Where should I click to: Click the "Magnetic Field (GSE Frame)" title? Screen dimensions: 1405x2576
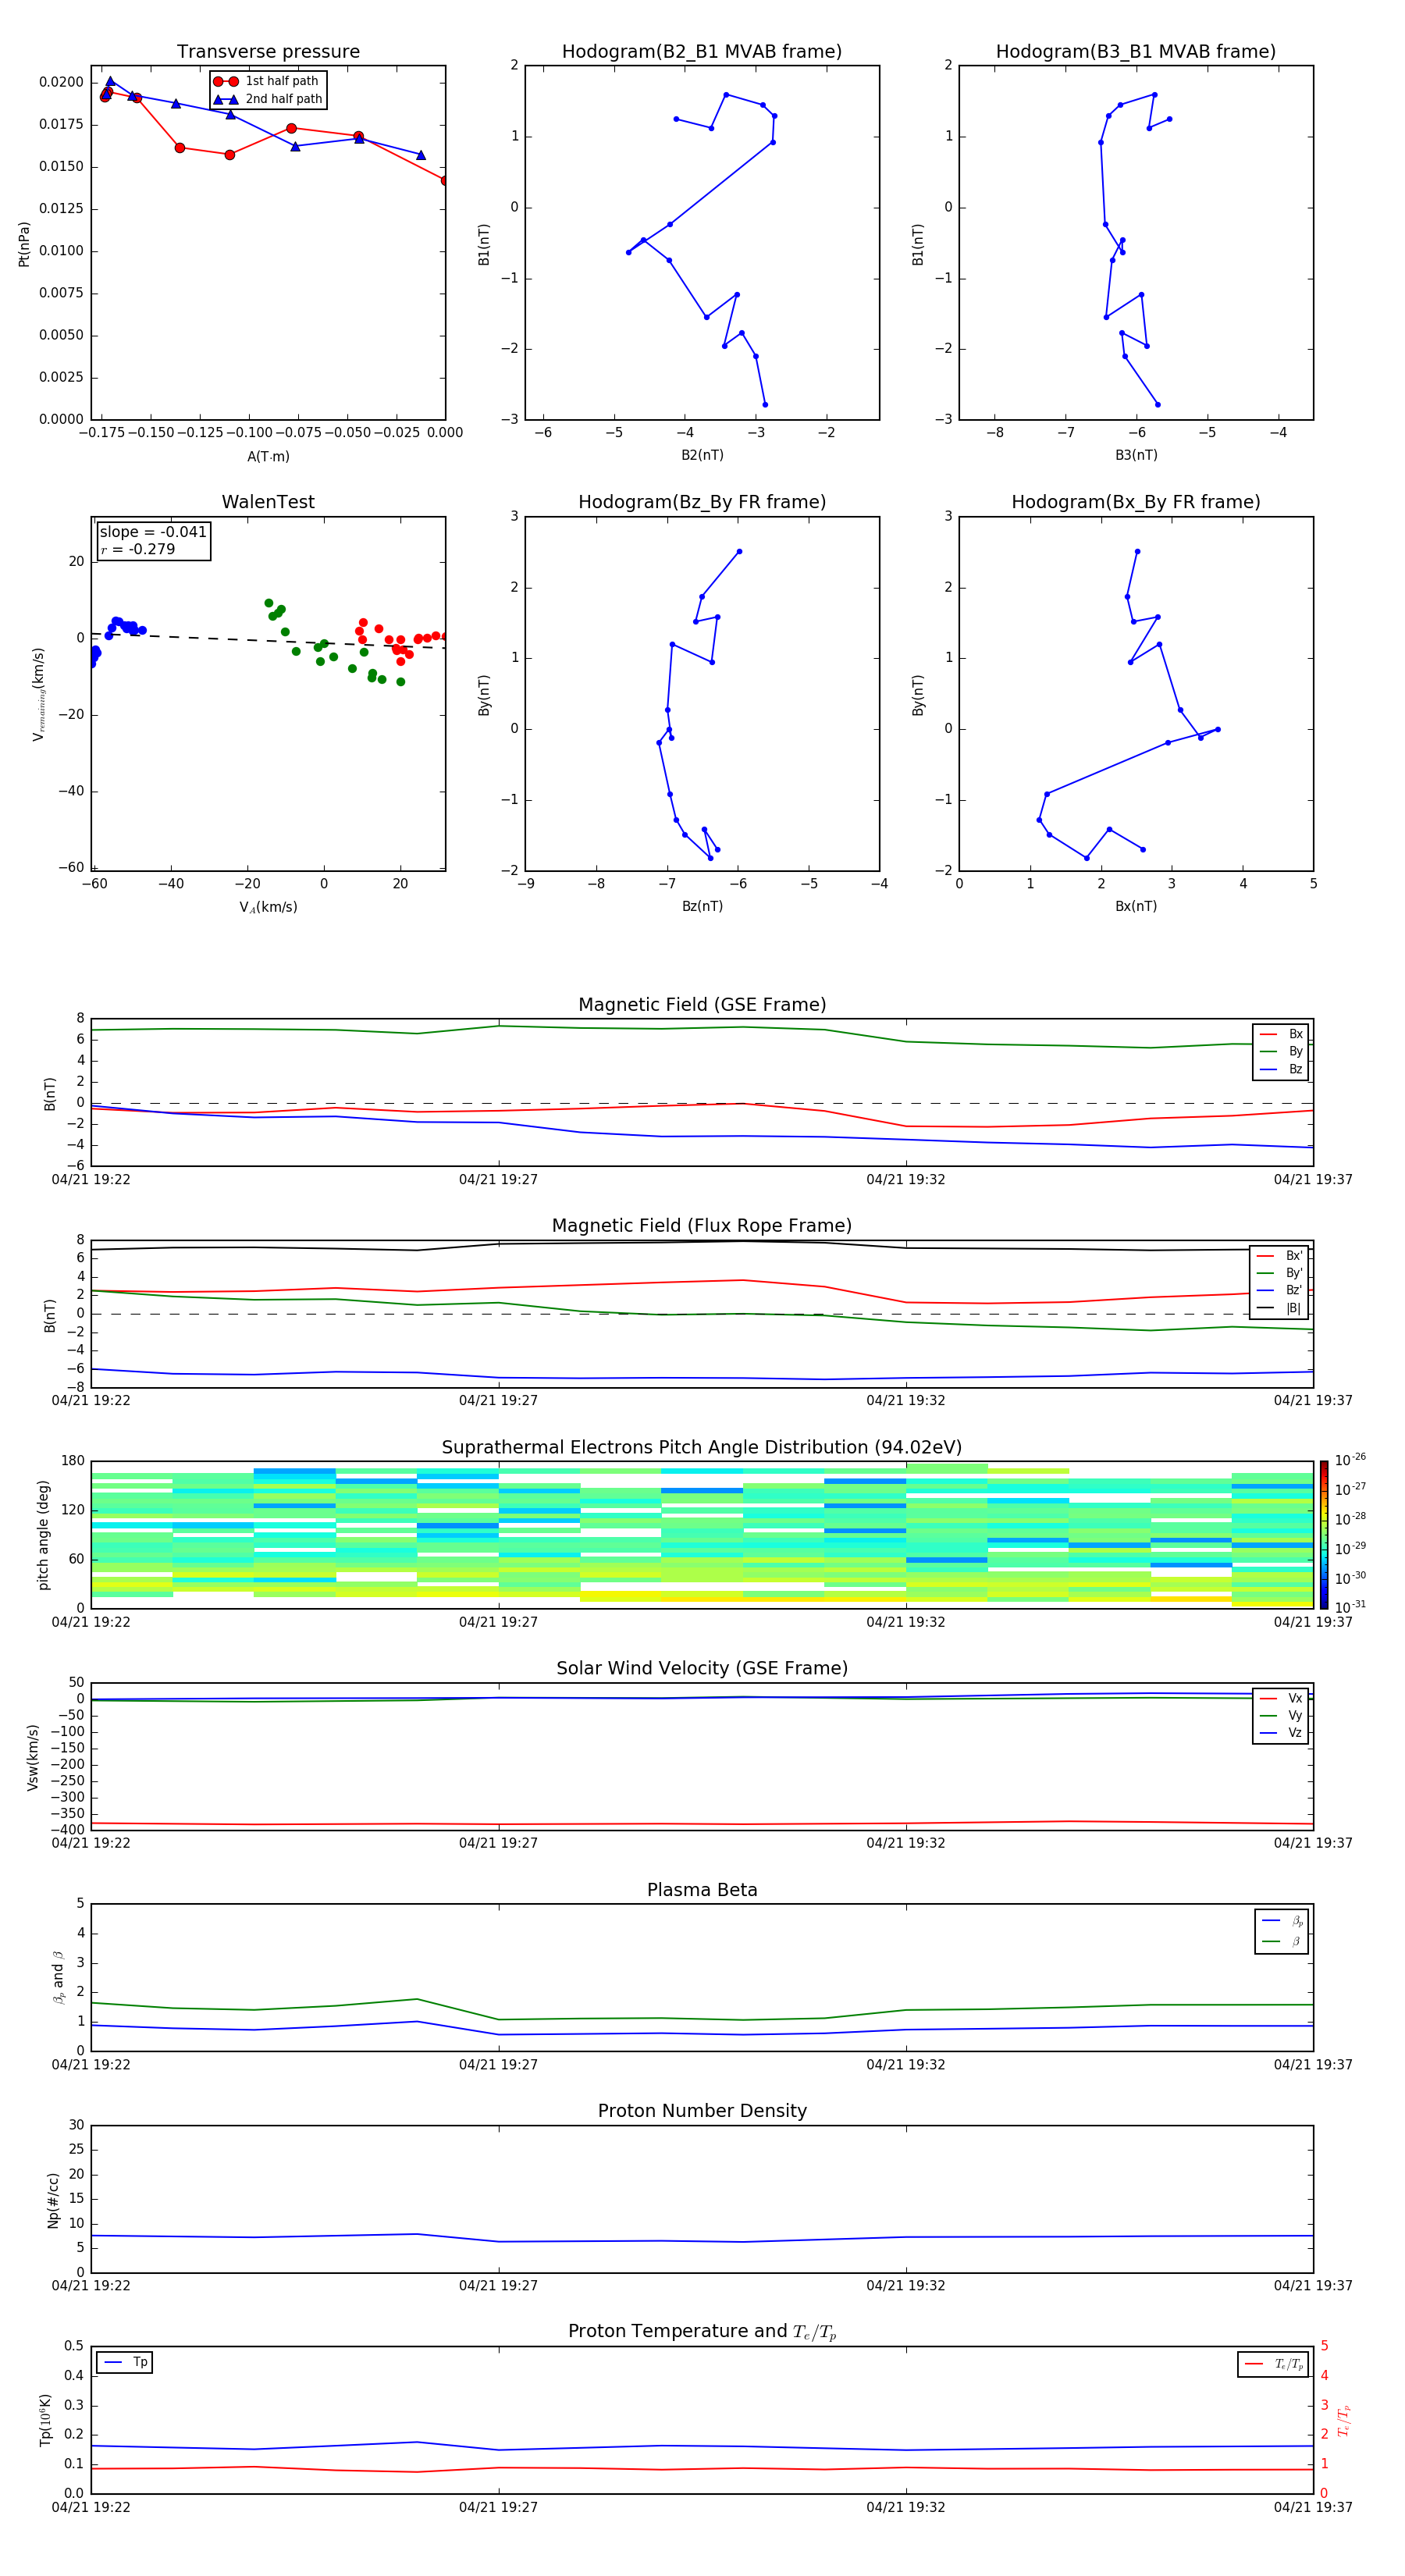702,1005
